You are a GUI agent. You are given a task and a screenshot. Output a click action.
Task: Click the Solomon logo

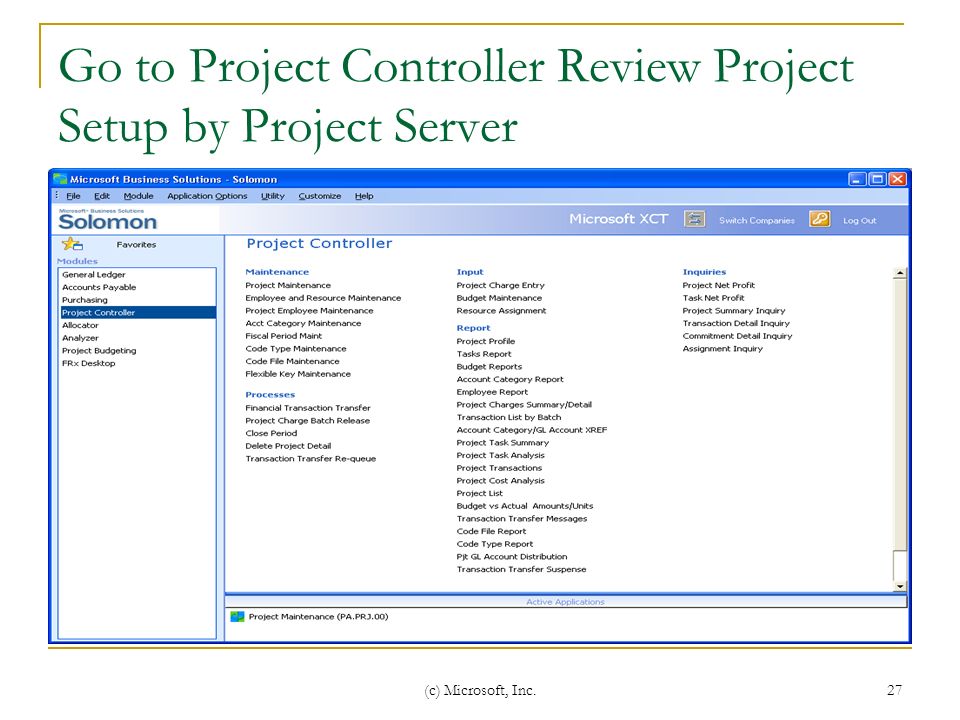point(108,220)
